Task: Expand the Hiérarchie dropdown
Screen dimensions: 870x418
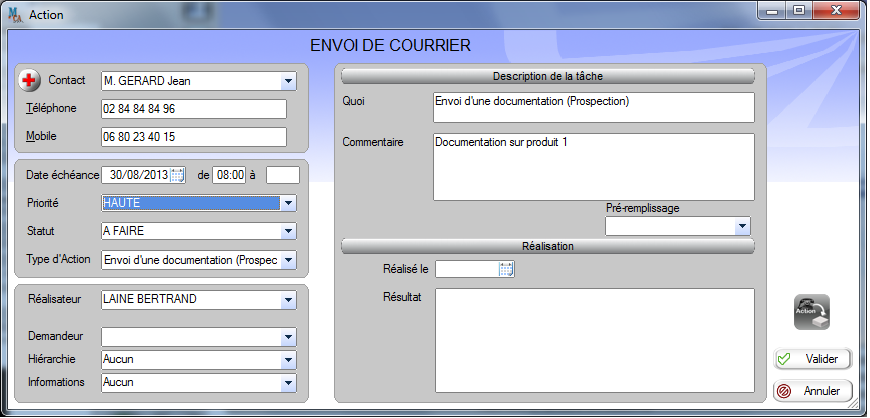Action: [x=288, y=360]
